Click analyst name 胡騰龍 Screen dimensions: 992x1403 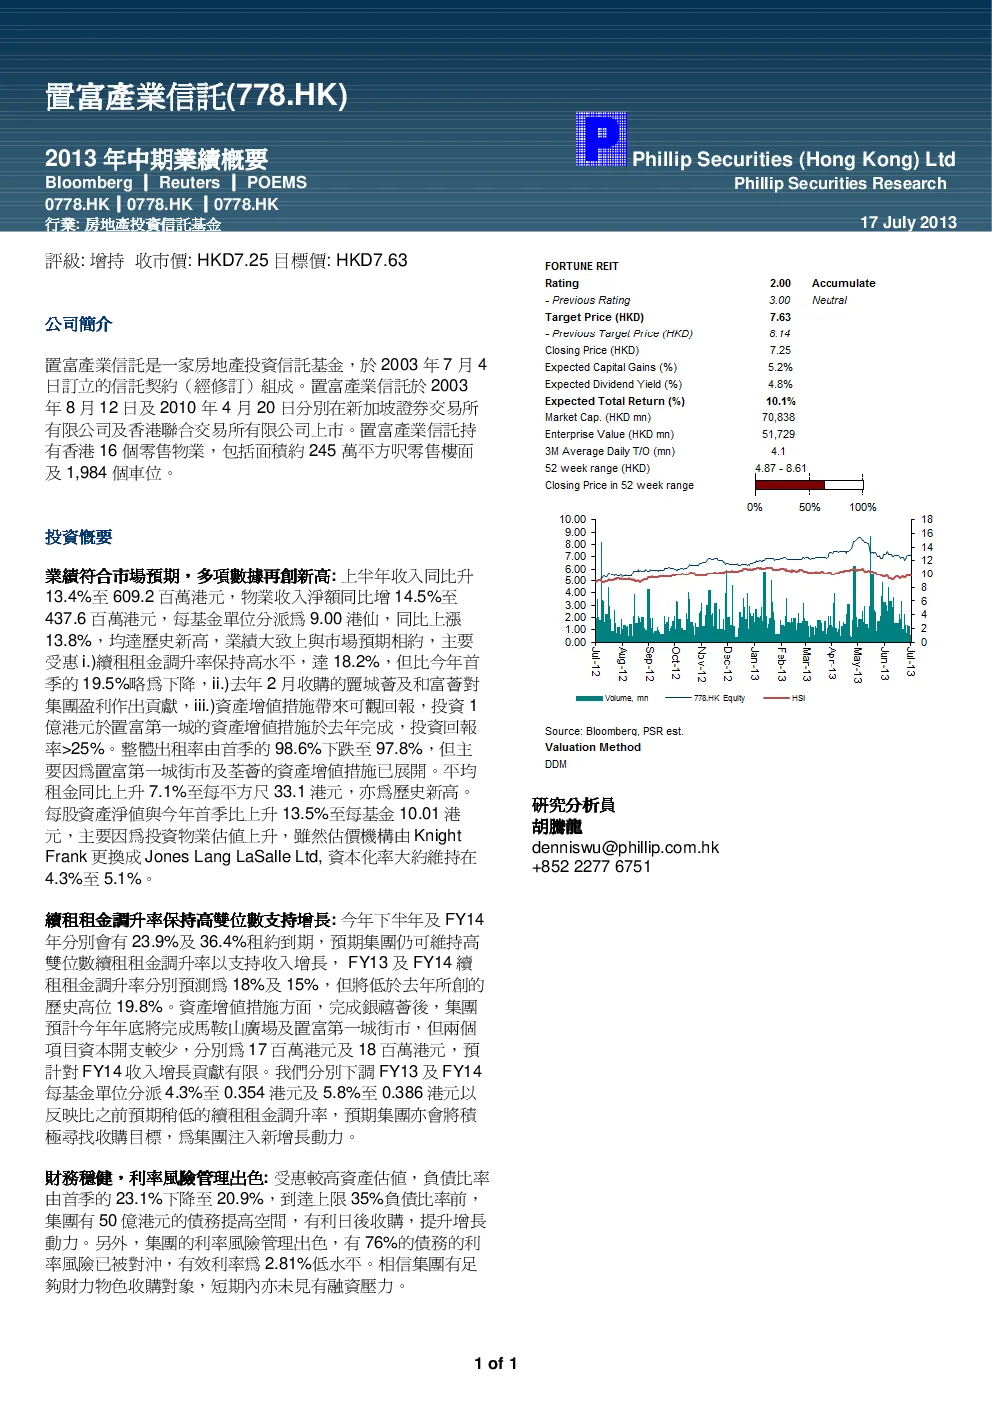557,826
